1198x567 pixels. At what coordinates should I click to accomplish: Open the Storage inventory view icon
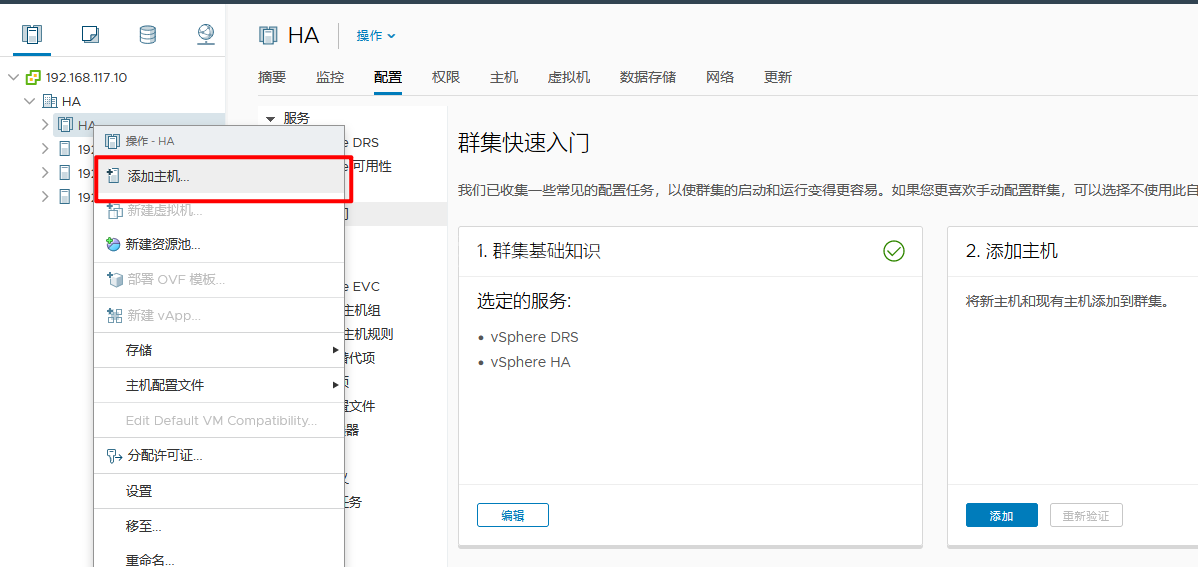coord(147,35)
